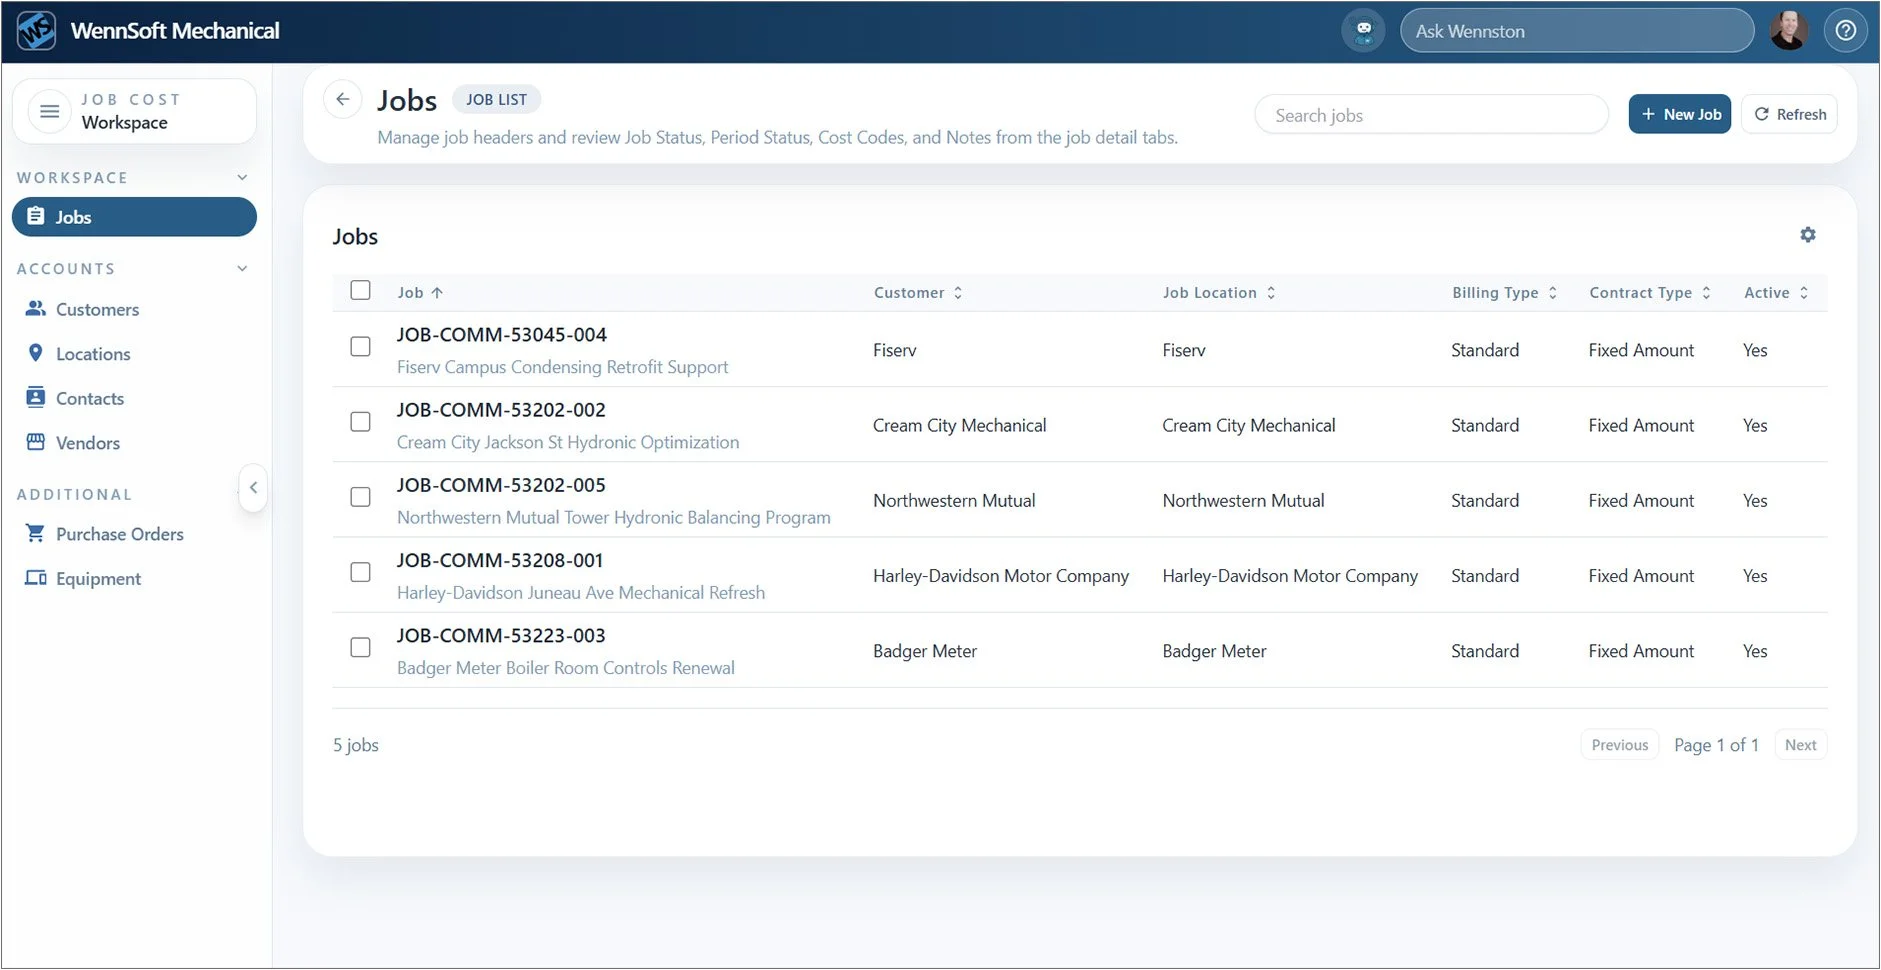The height and width of the screenshot is (970, 1881).
Task: Refresh the jobs list
Action: 1790,114
